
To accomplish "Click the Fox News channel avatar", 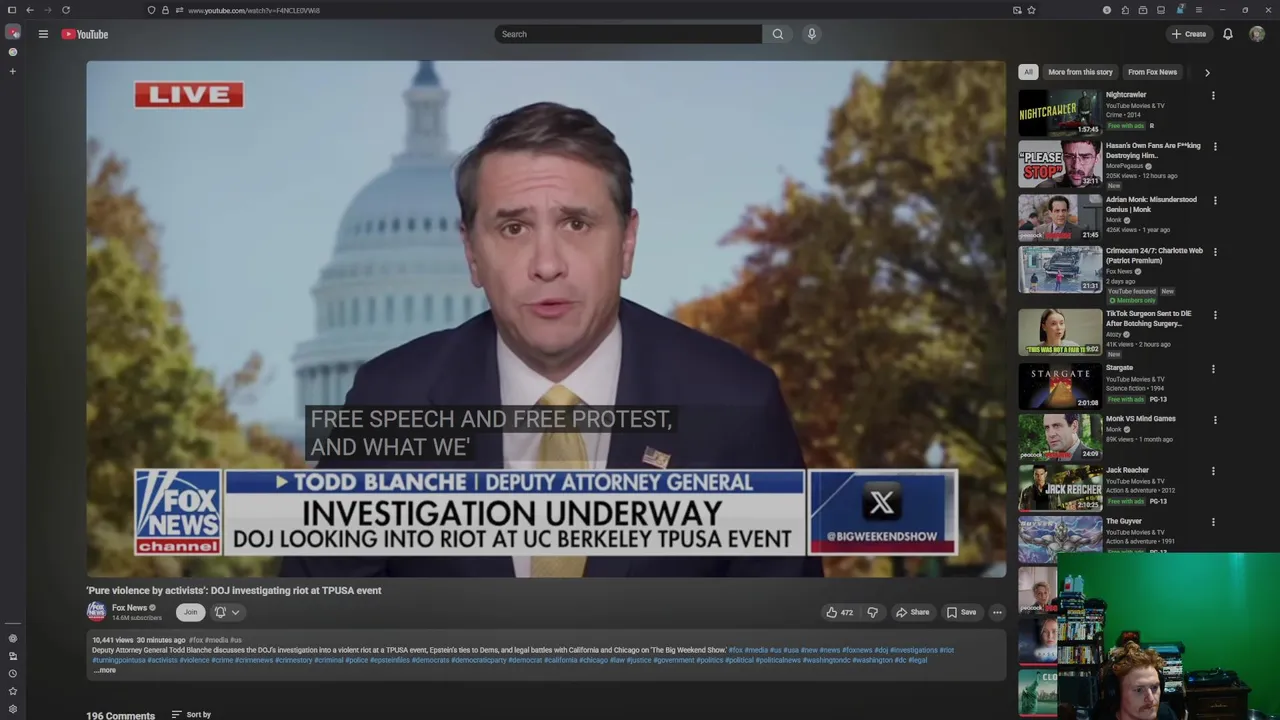I will point(96,612).
